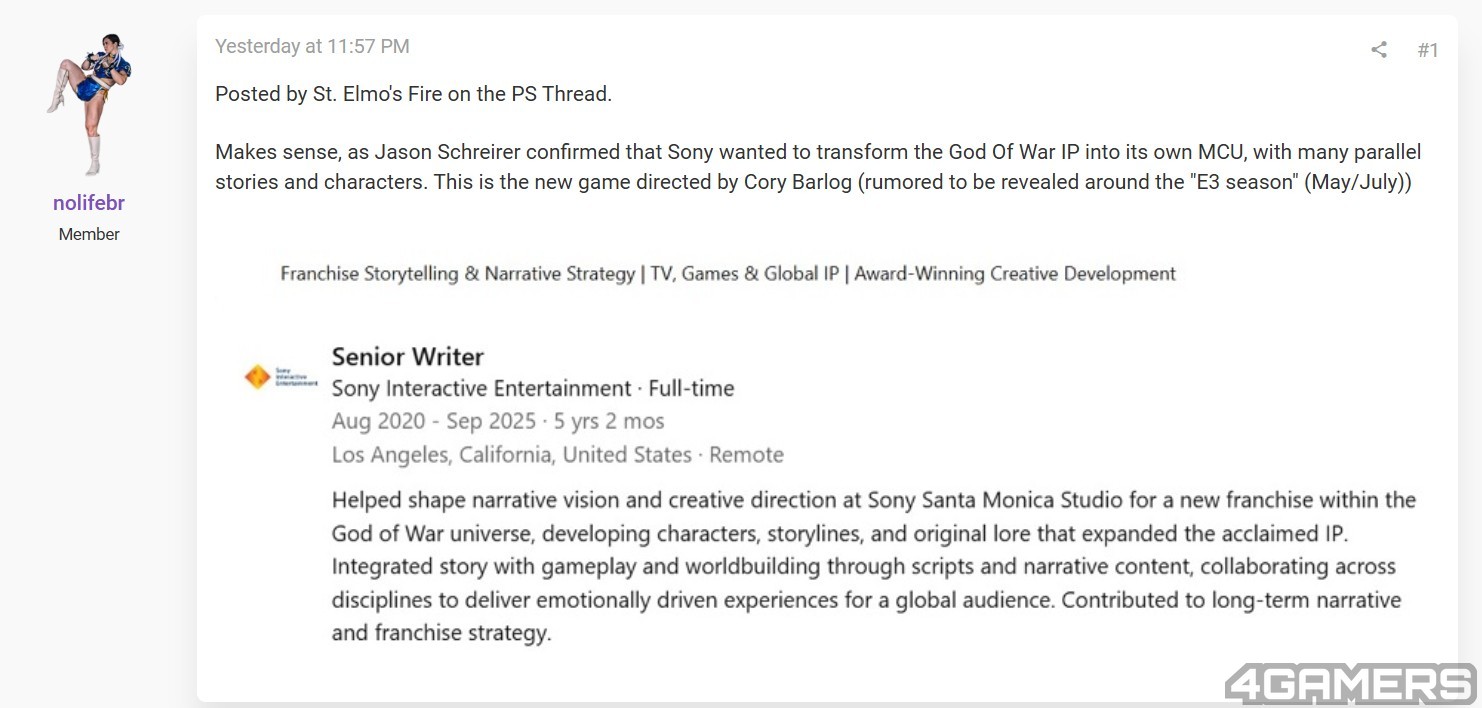Click the nolifebr avatar image
The image size is (1482, 708).
pyautogui.click(x=89, y=103)
